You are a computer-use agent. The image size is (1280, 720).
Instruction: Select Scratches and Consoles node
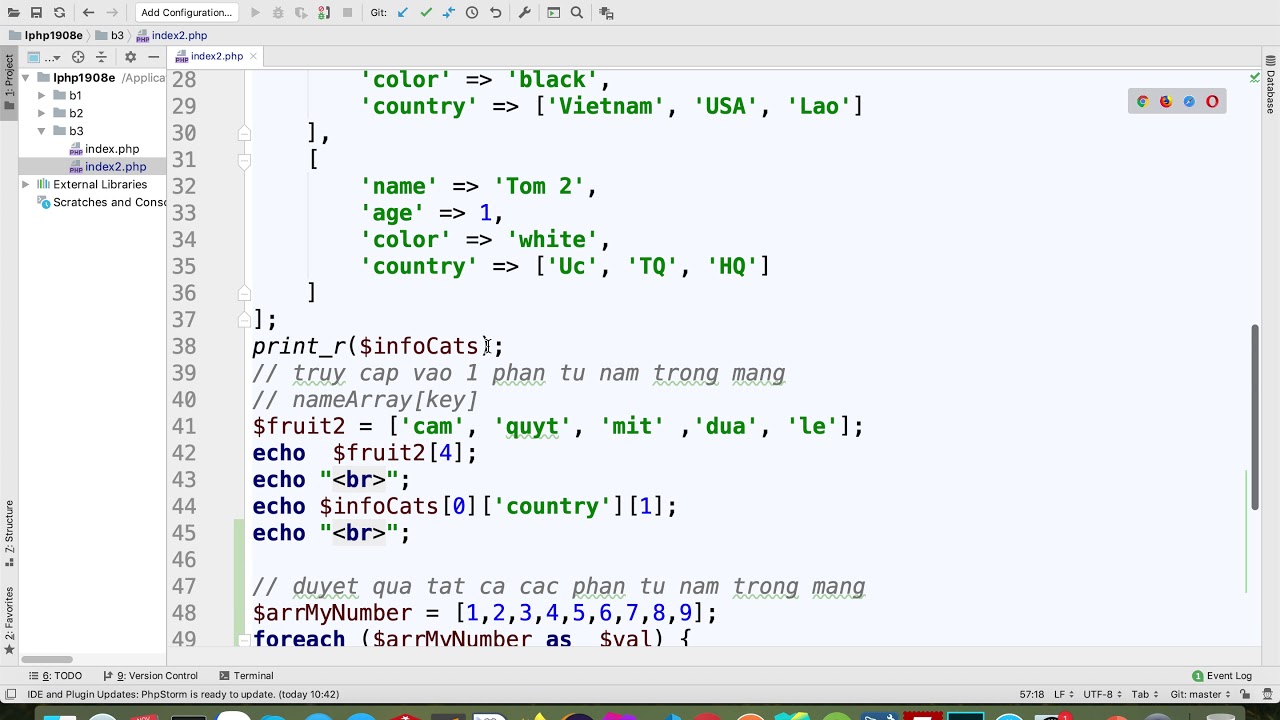(x=102, y=202)
